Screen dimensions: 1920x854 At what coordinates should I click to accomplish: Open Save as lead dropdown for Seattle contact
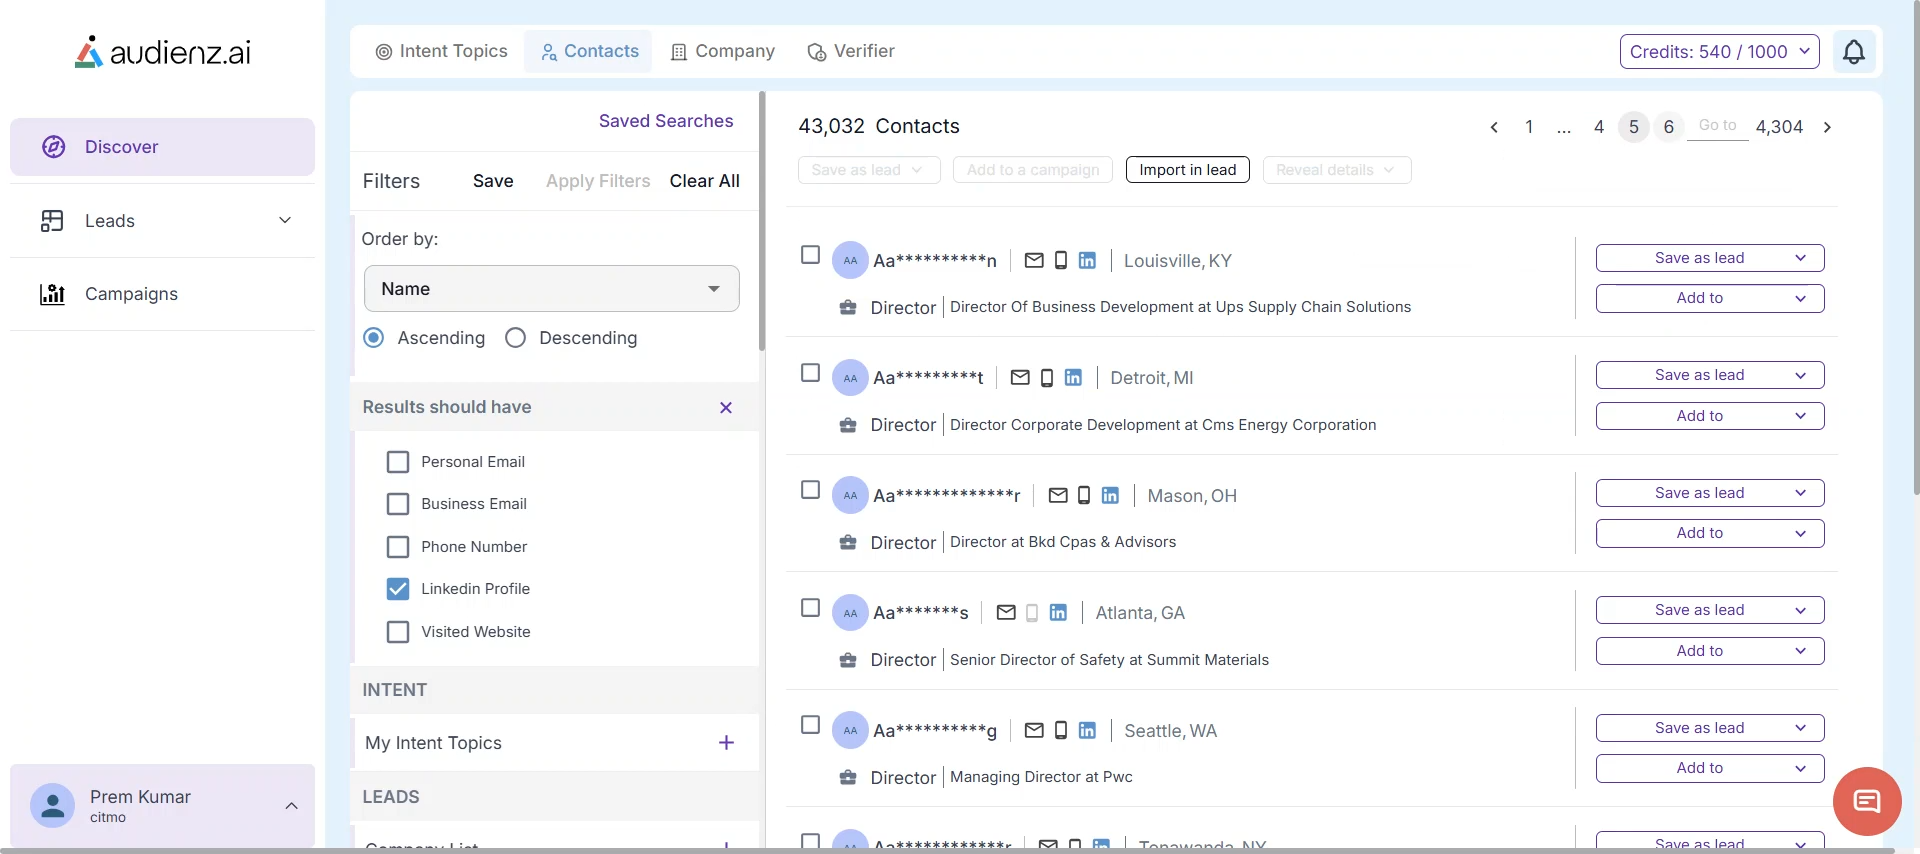(1710, 728)
